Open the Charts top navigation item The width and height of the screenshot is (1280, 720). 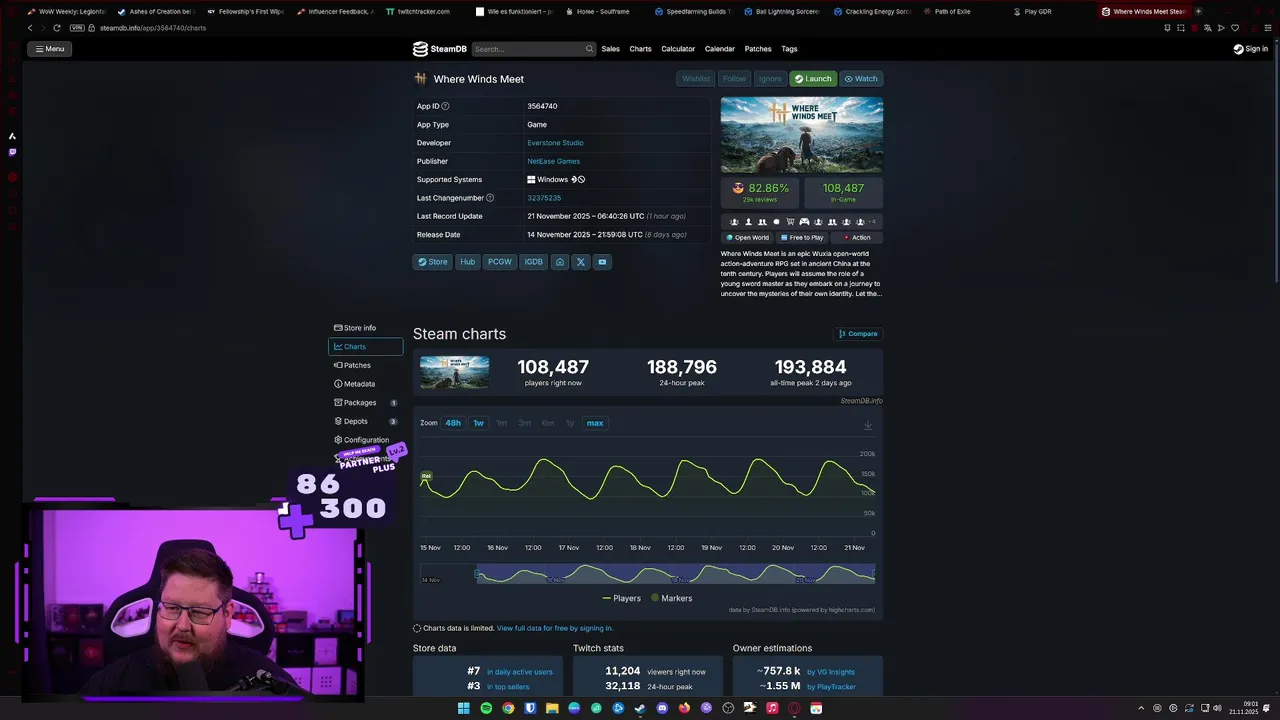point(641,49)
